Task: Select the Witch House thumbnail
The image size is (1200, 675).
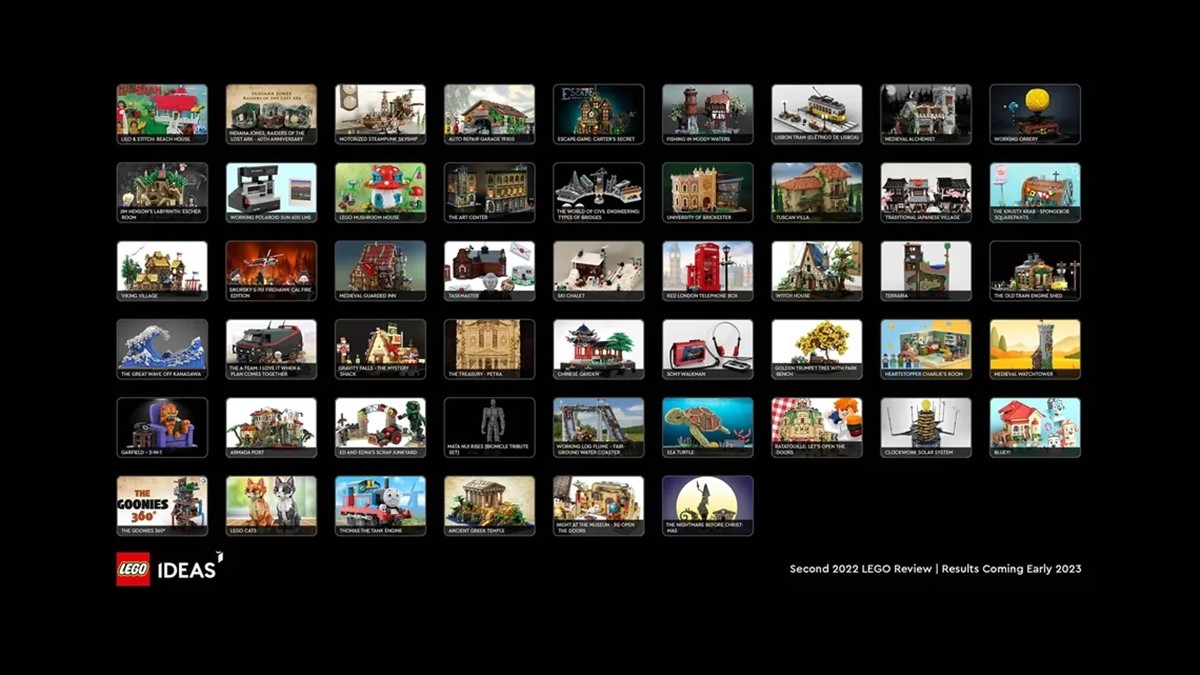Action: 817,271
